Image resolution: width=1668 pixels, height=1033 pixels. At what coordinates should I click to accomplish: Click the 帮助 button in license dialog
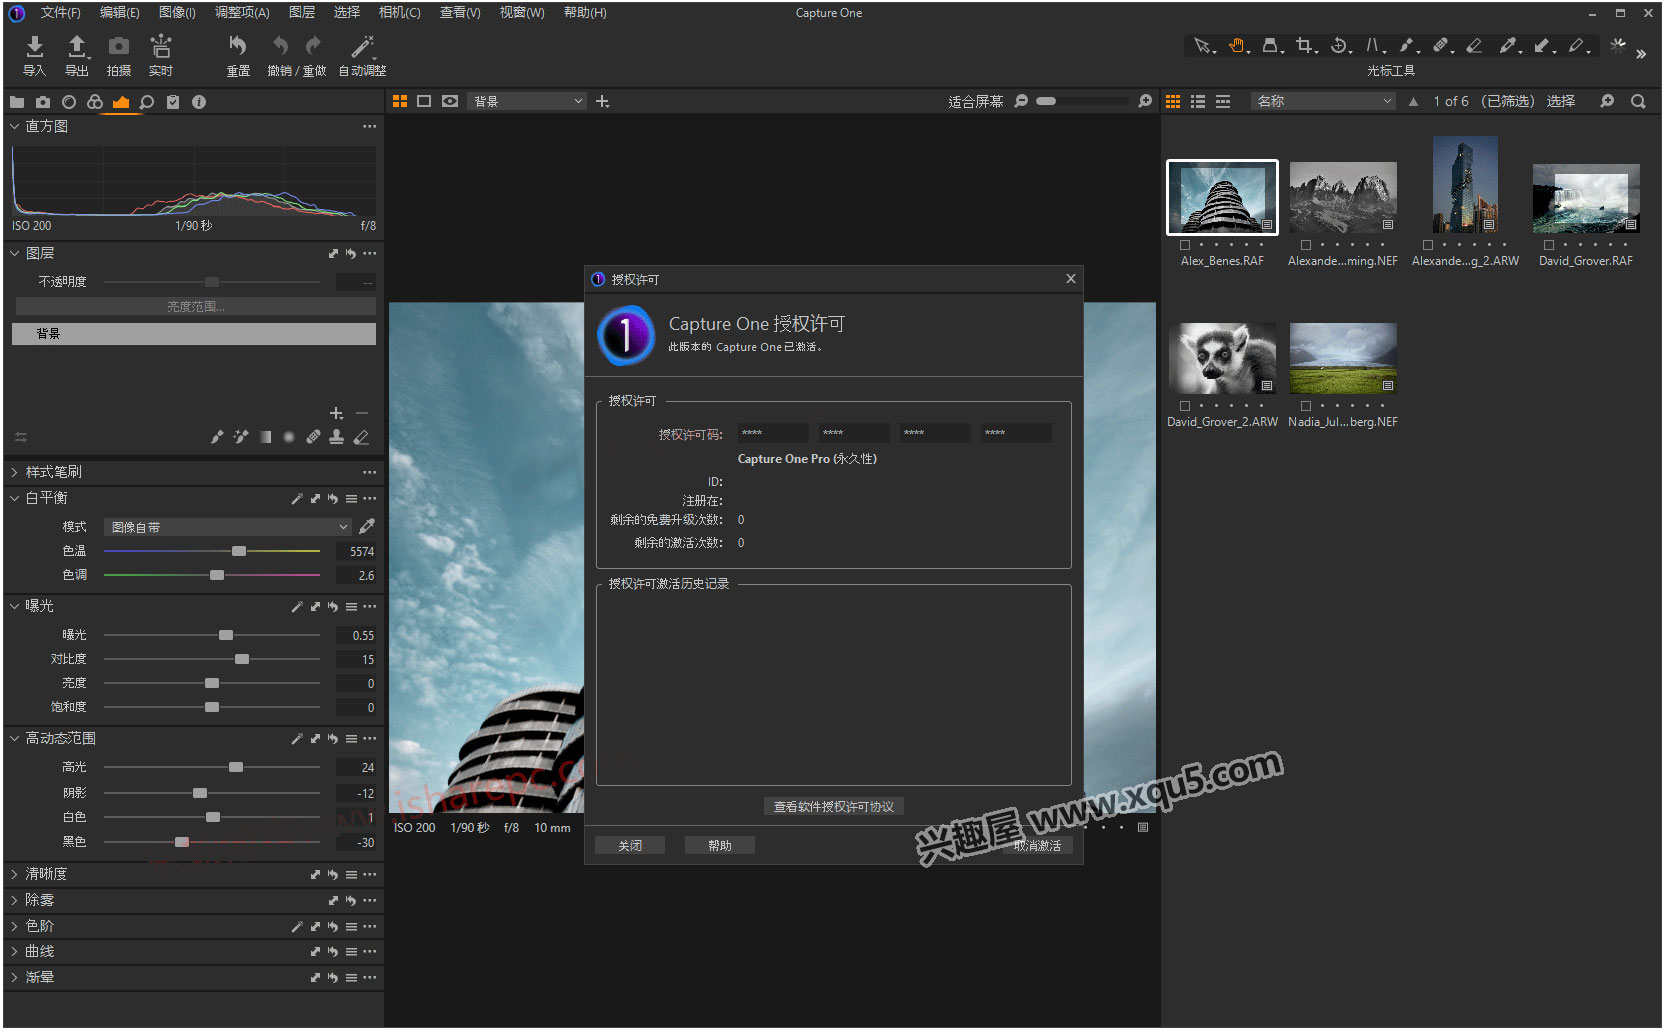720,846
